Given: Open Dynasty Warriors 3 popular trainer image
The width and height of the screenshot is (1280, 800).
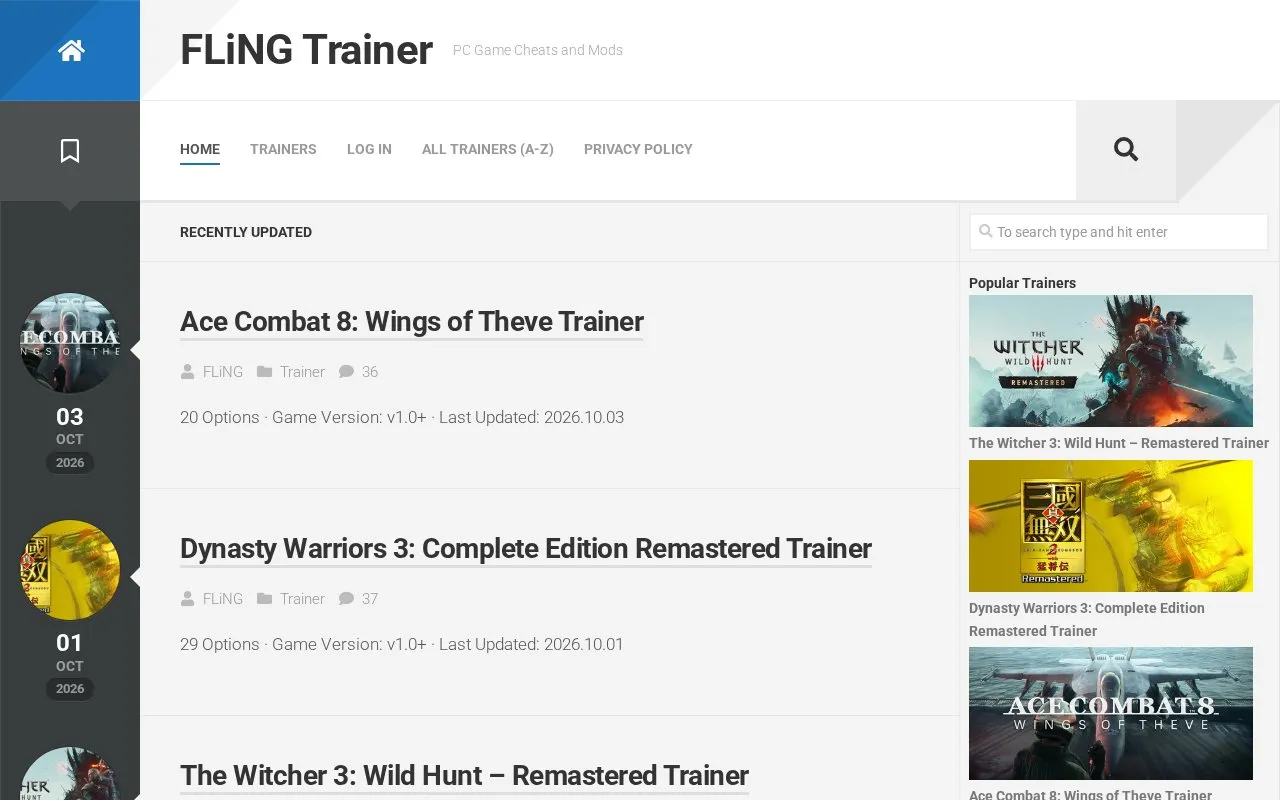Looking at the screenshot, I should pos(1111,526).
